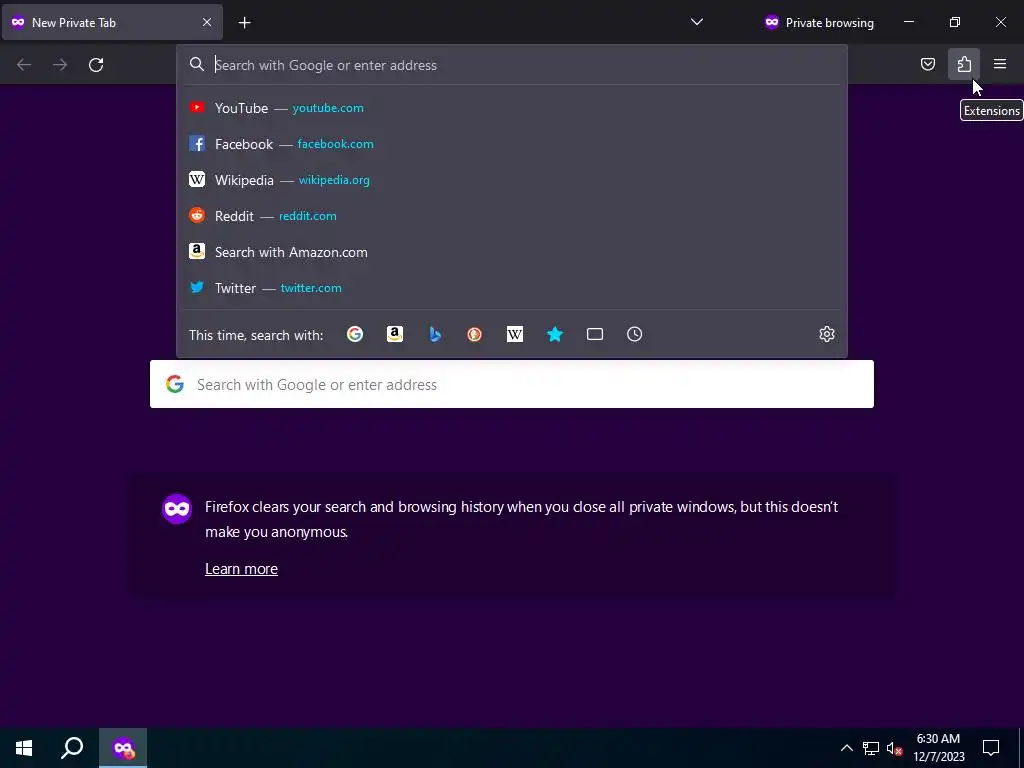Choose the Reddit suggestion
The height and width of the screenshot is (768, 1024).
click(512, 216)
